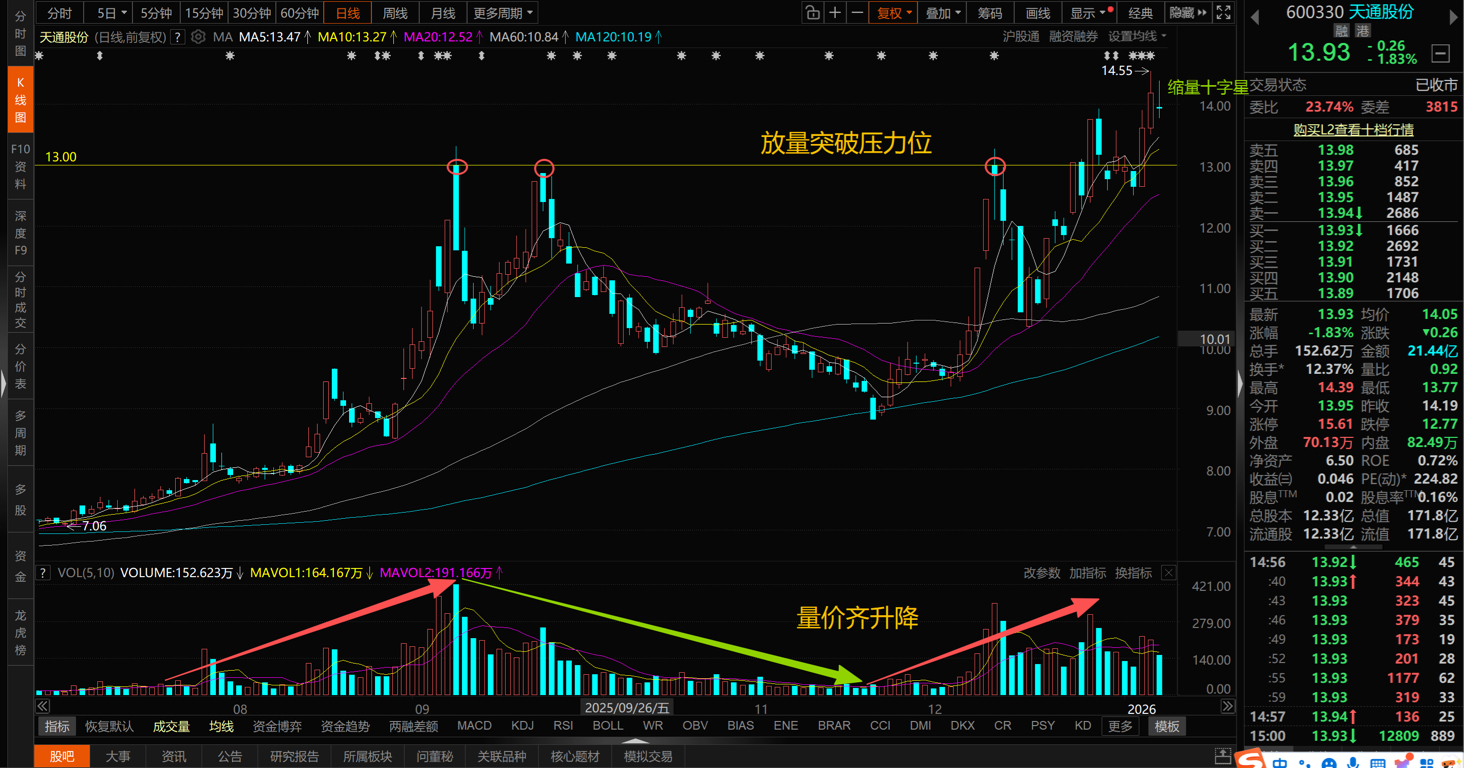Click 画线 drawing button
Screen dimensions: 1464x768
click(1038, 13)
